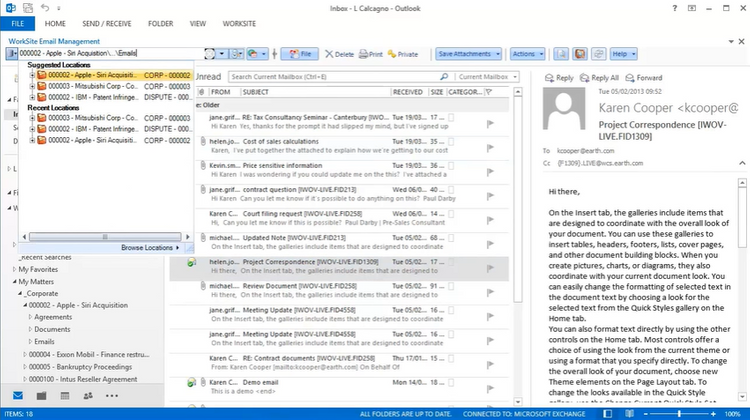Open People icon in navigation bar
The width and height of the screenshot is (750, 420).
[x=88, y=396]
